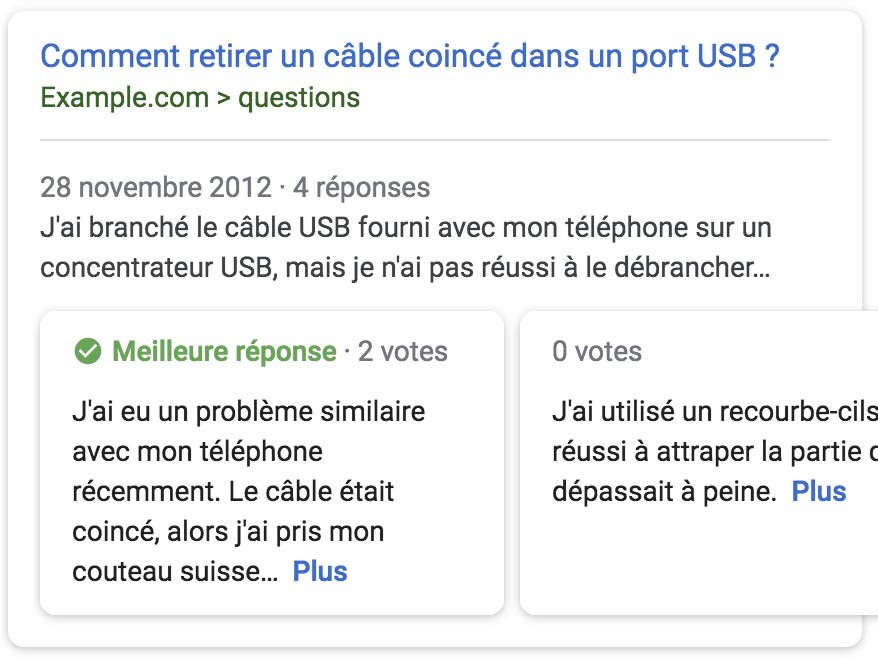
Task: Click the "questions" breadcrumb segment
Action: click(298, 98)
